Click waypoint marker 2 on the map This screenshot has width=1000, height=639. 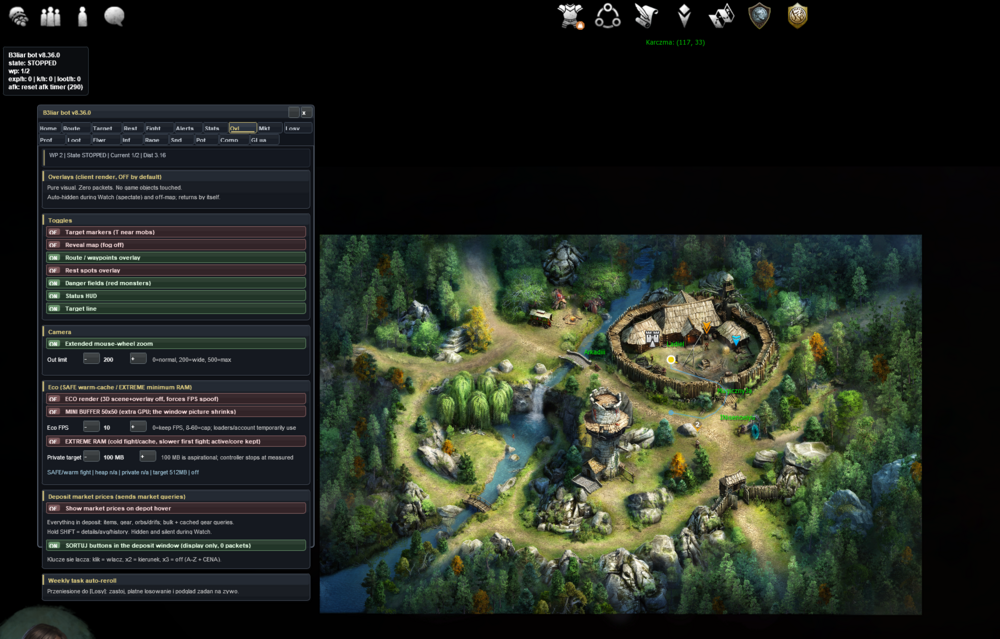point(697,425)
